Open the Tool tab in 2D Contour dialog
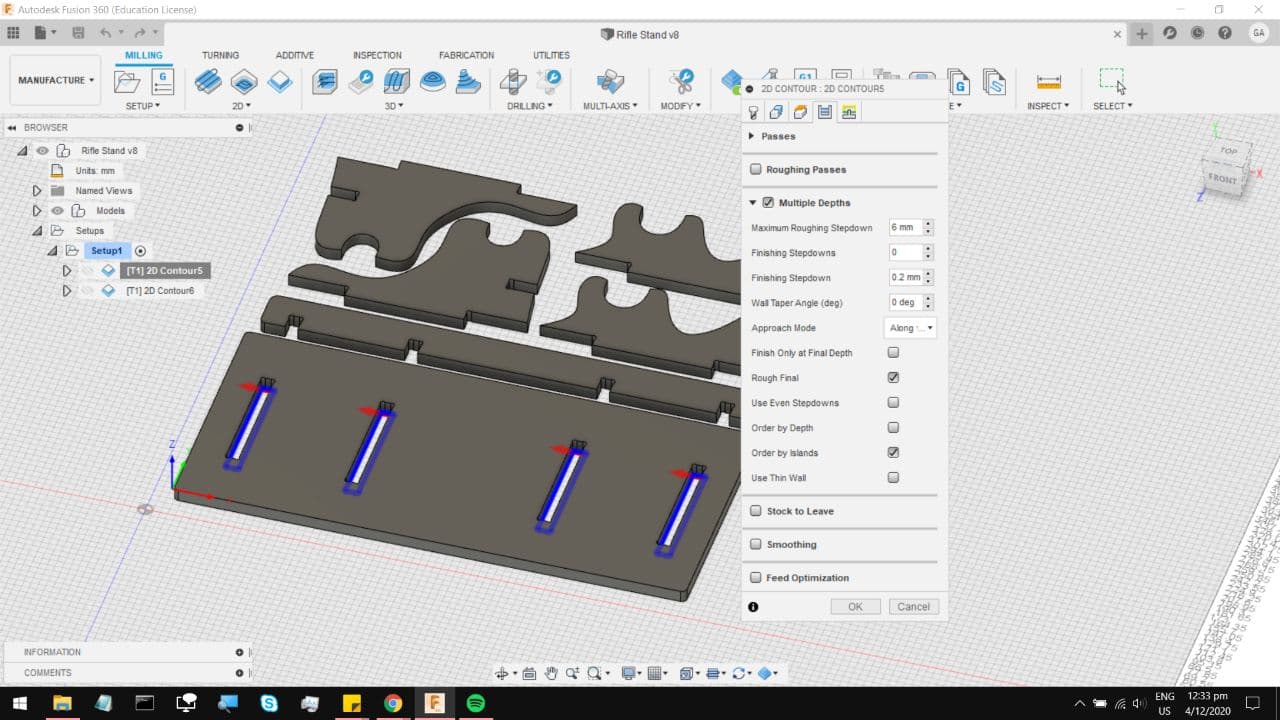 click(754, 112)
